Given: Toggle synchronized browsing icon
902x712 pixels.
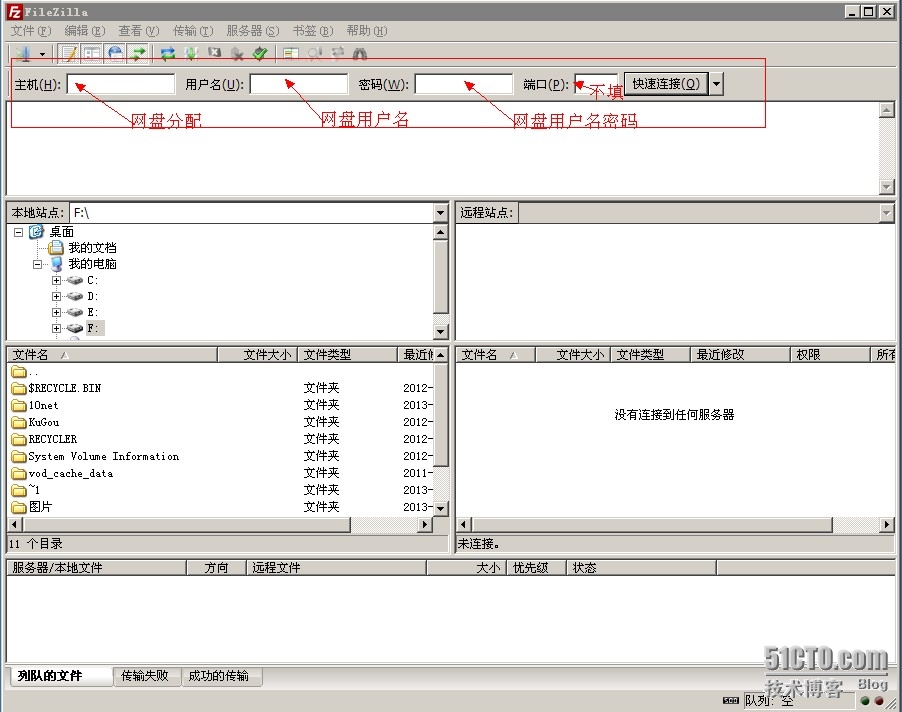Looking at the screenshot, I should click(338, 53).
